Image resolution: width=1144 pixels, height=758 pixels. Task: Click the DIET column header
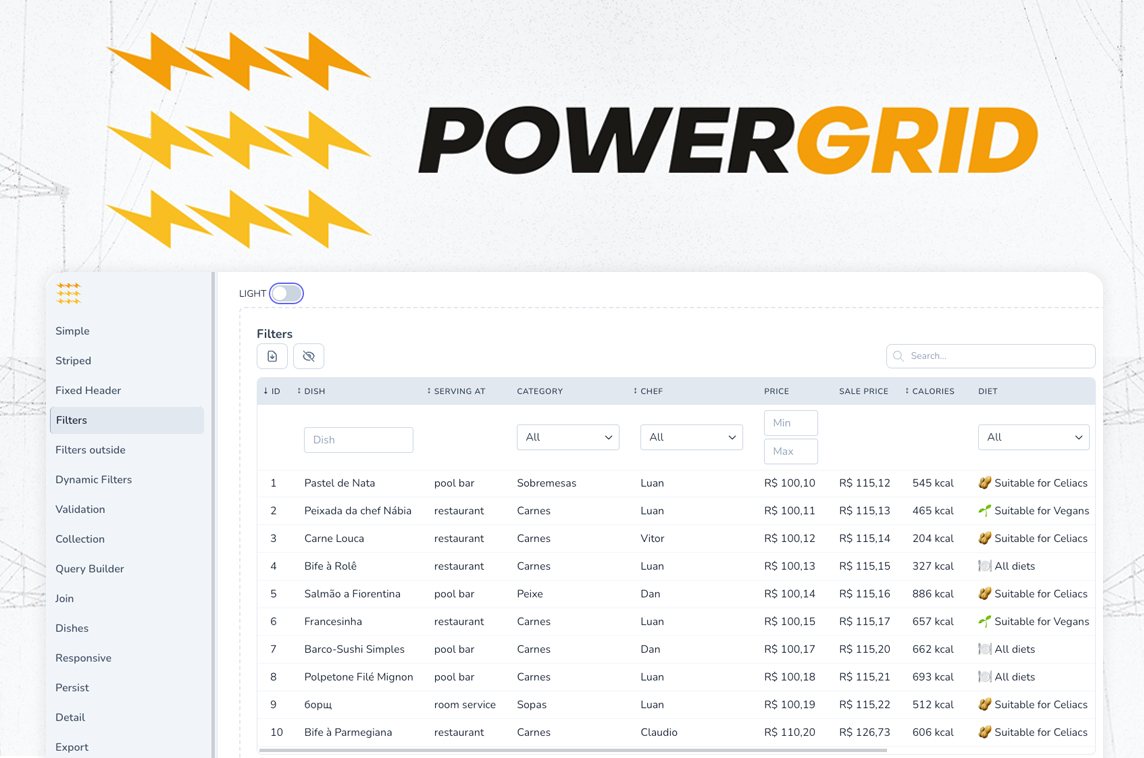point(988,391)
